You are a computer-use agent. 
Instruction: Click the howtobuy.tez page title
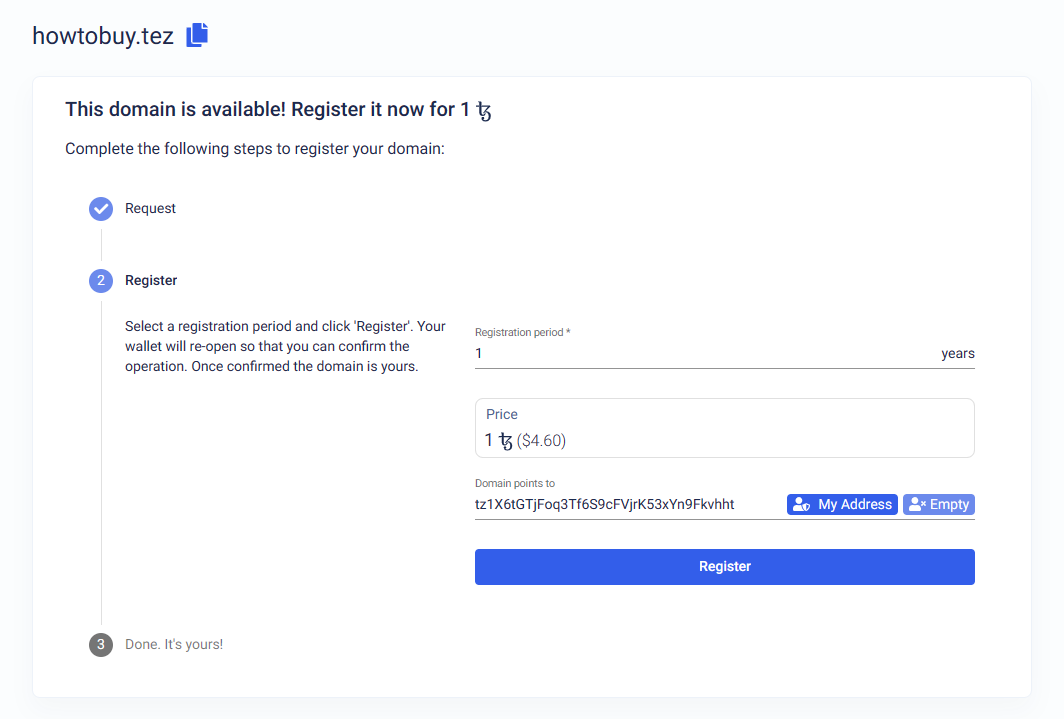click(103, 36)
